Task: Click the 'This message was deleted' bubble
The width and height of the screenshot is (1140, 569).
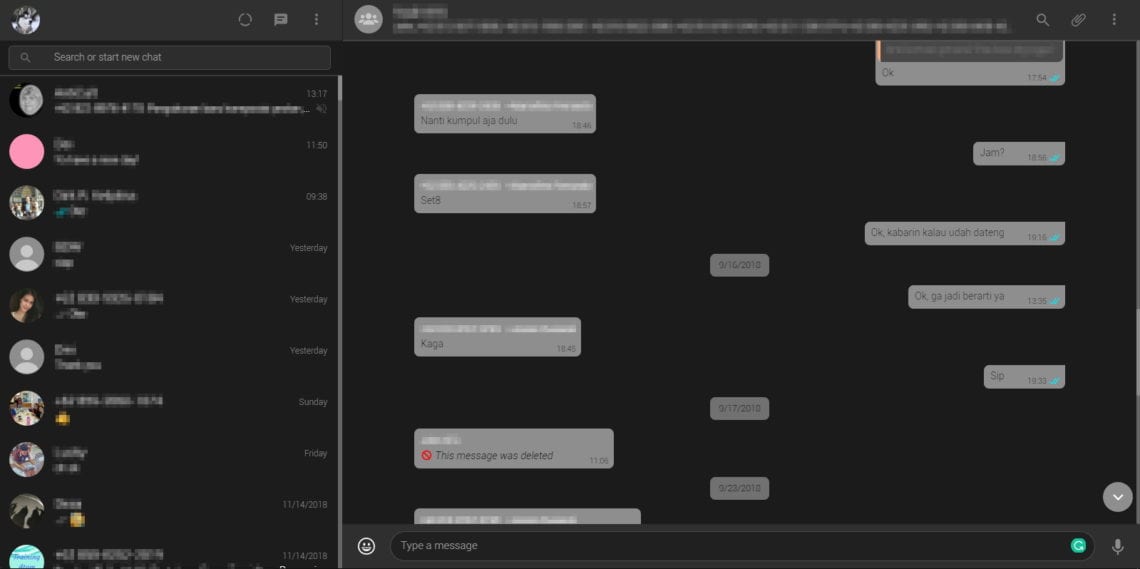Action: (x=513, y=449)
